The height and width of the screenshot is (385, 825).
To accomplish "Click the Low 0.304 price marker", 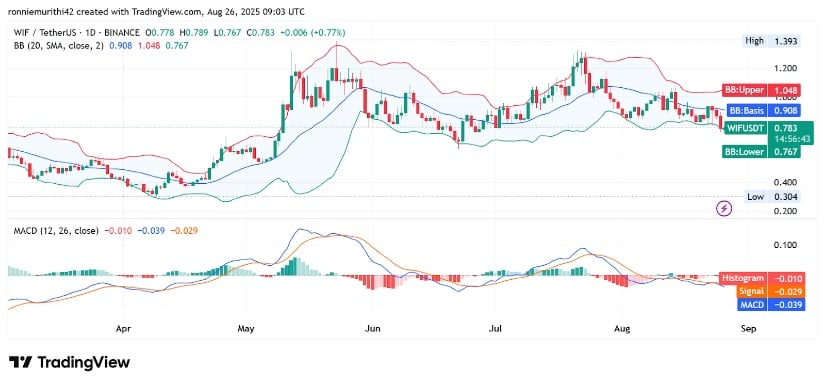I will [x=773, y=197].
